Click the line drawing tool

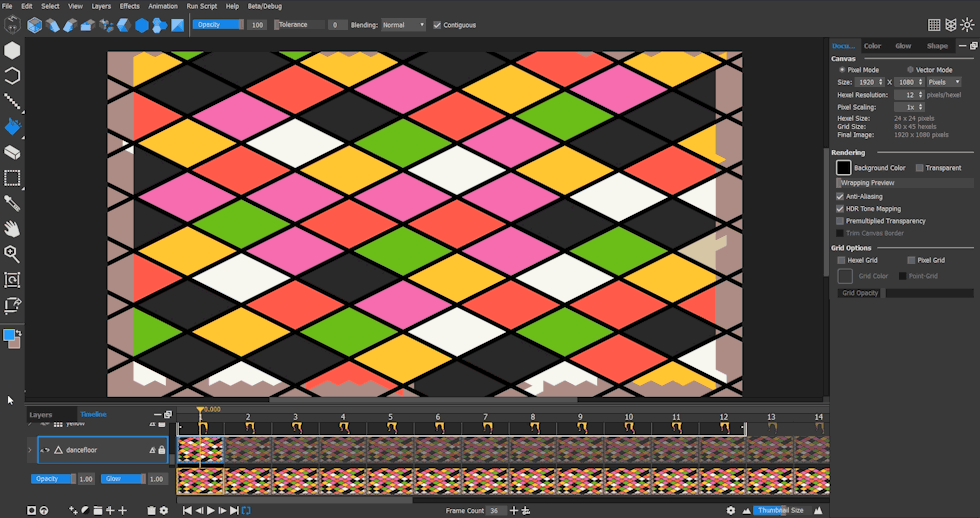tap(13, 101)
